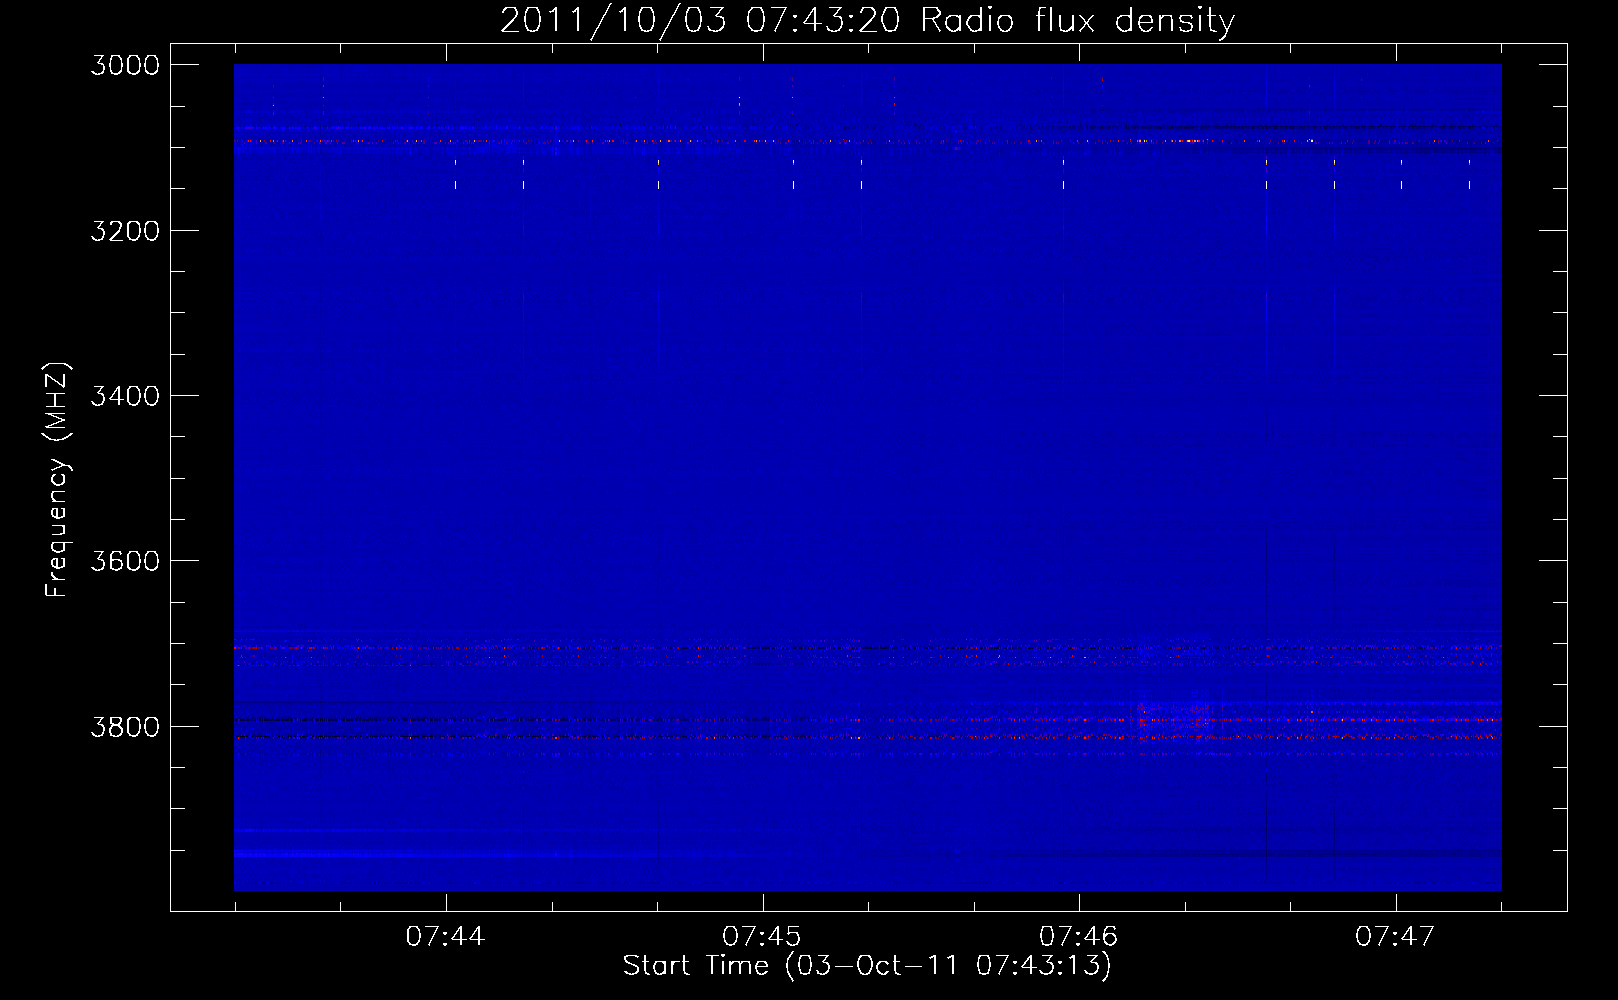Viewport: 1618px width, 1000px height.
Task: Click the "Frequency (MHZ)" axis label
Action: (57, 480)
